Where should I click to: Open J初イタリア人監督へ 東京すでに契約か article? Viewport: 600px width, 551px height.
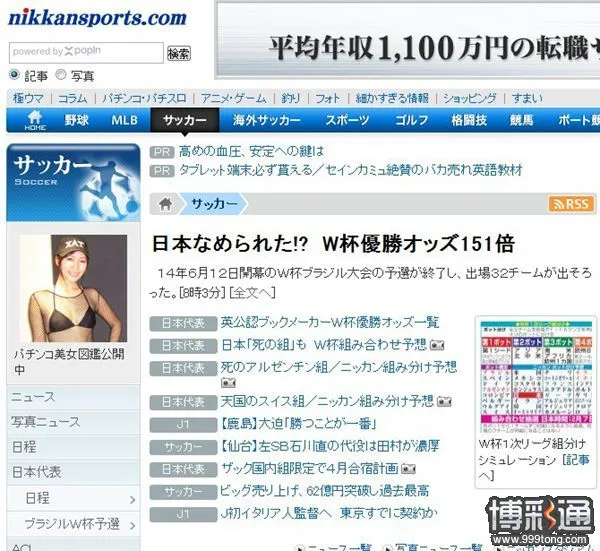(329, 513)
